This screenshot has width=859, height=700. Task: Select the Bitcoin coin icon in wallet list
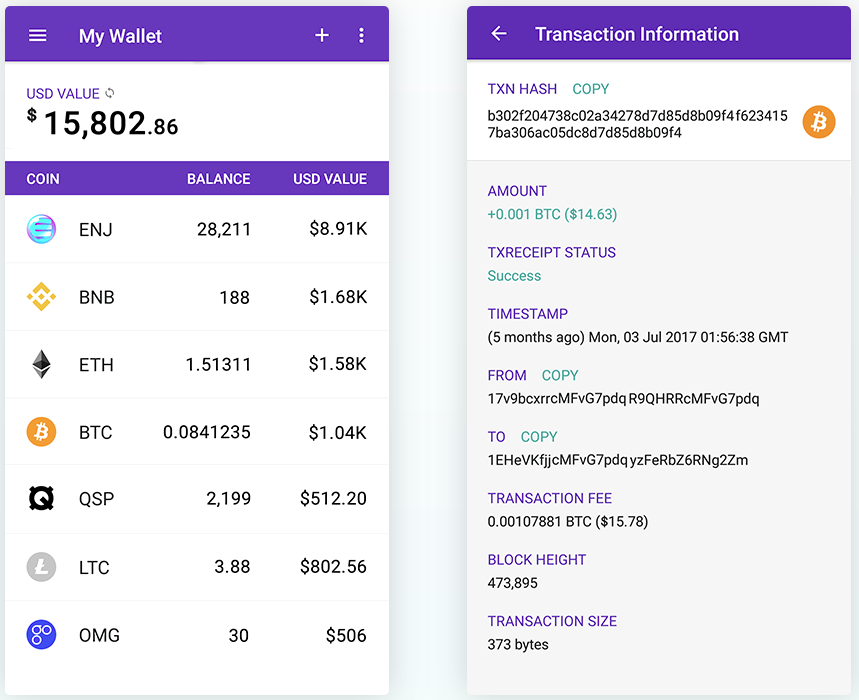click(41, 432)
